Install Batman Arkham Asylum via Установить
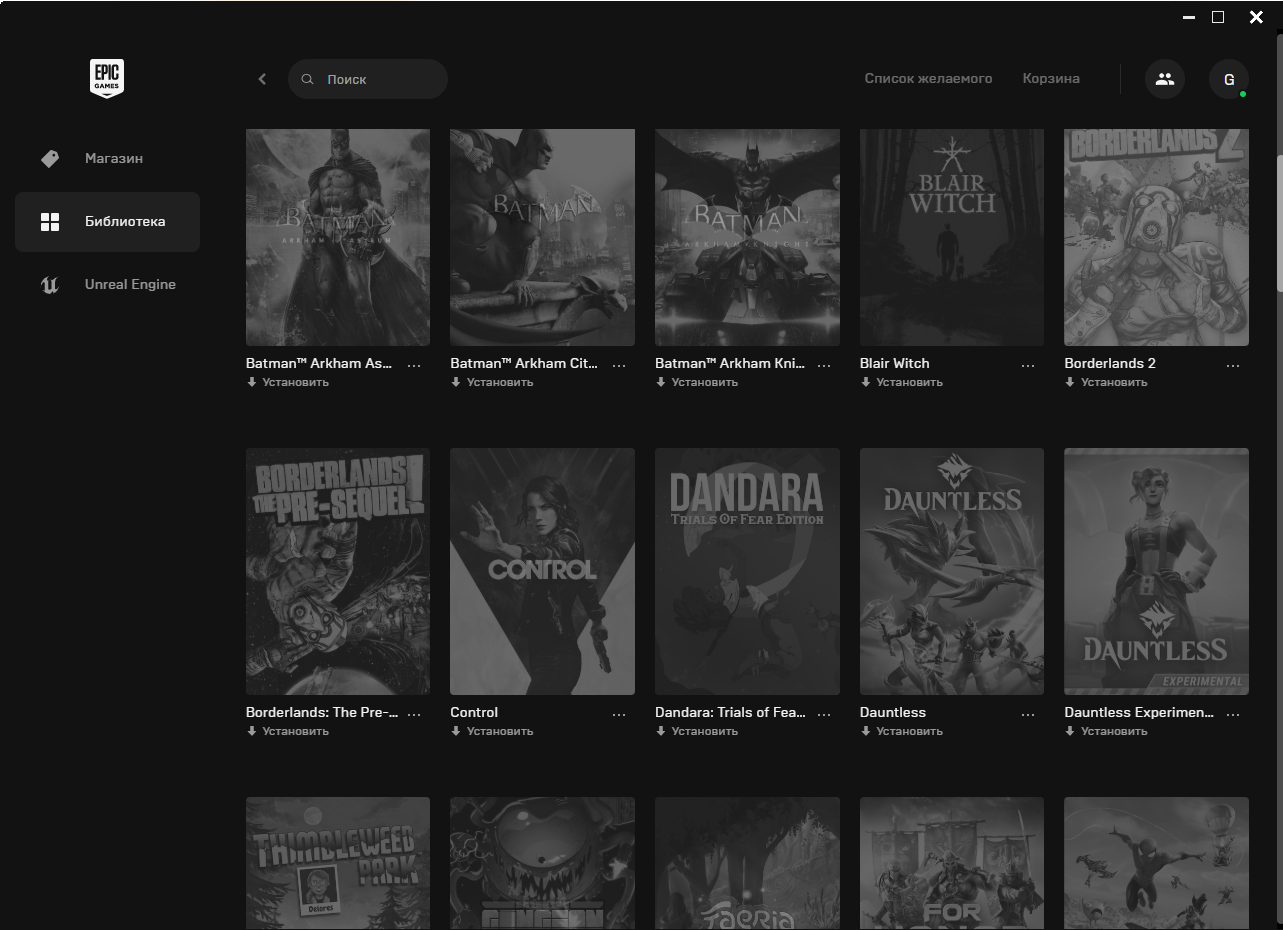1283x930 pixels. (x=288, y=382)
